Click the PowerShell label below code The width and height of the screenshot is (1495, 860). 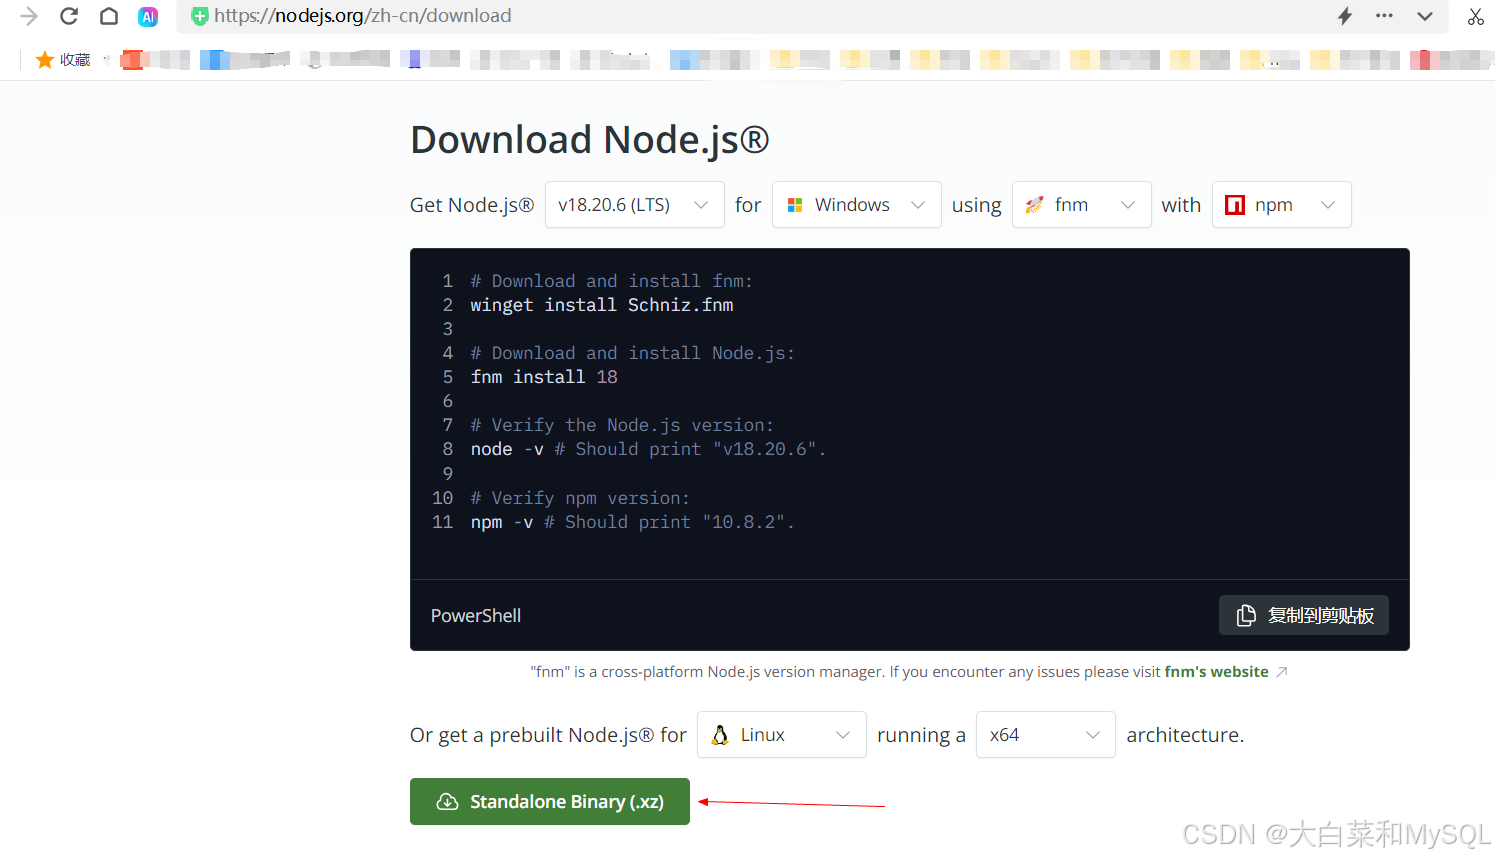(476, 616)
